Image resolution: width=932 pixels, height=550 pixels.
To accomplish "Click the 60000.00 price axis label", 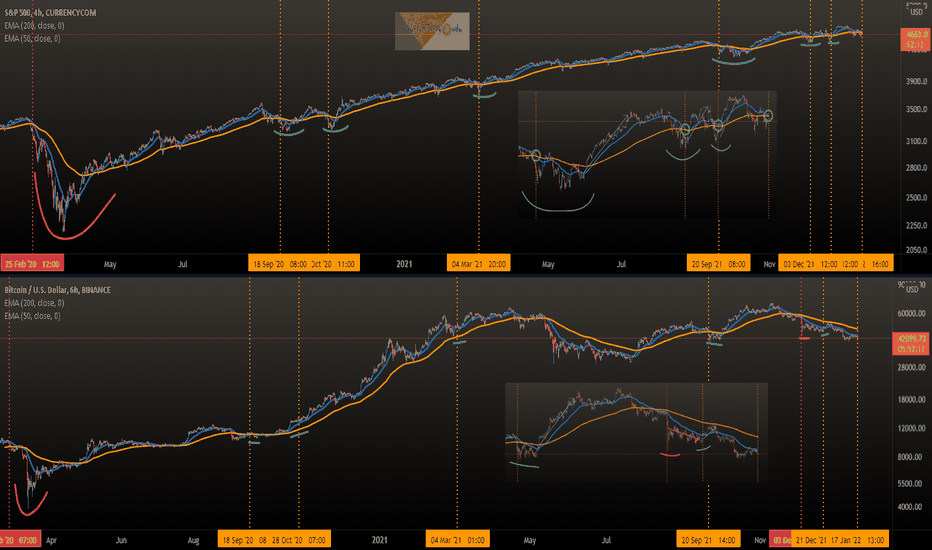I will coord(912,313).
